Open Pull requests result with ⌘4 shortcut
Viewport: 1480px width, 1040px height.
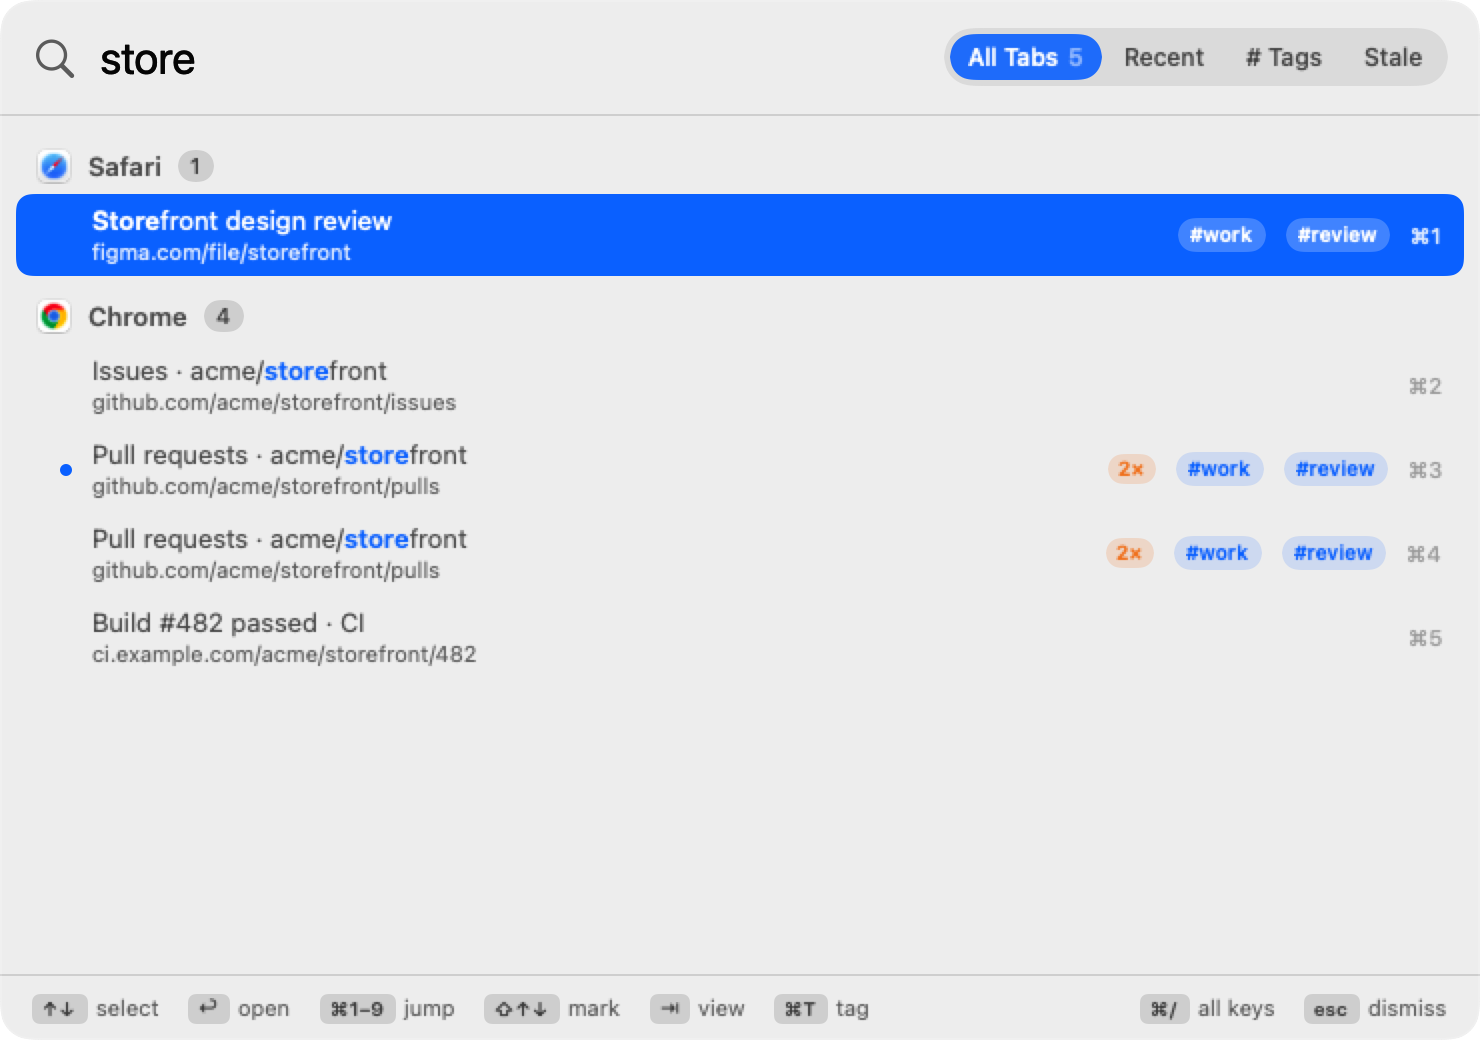(x=740, y=554)
